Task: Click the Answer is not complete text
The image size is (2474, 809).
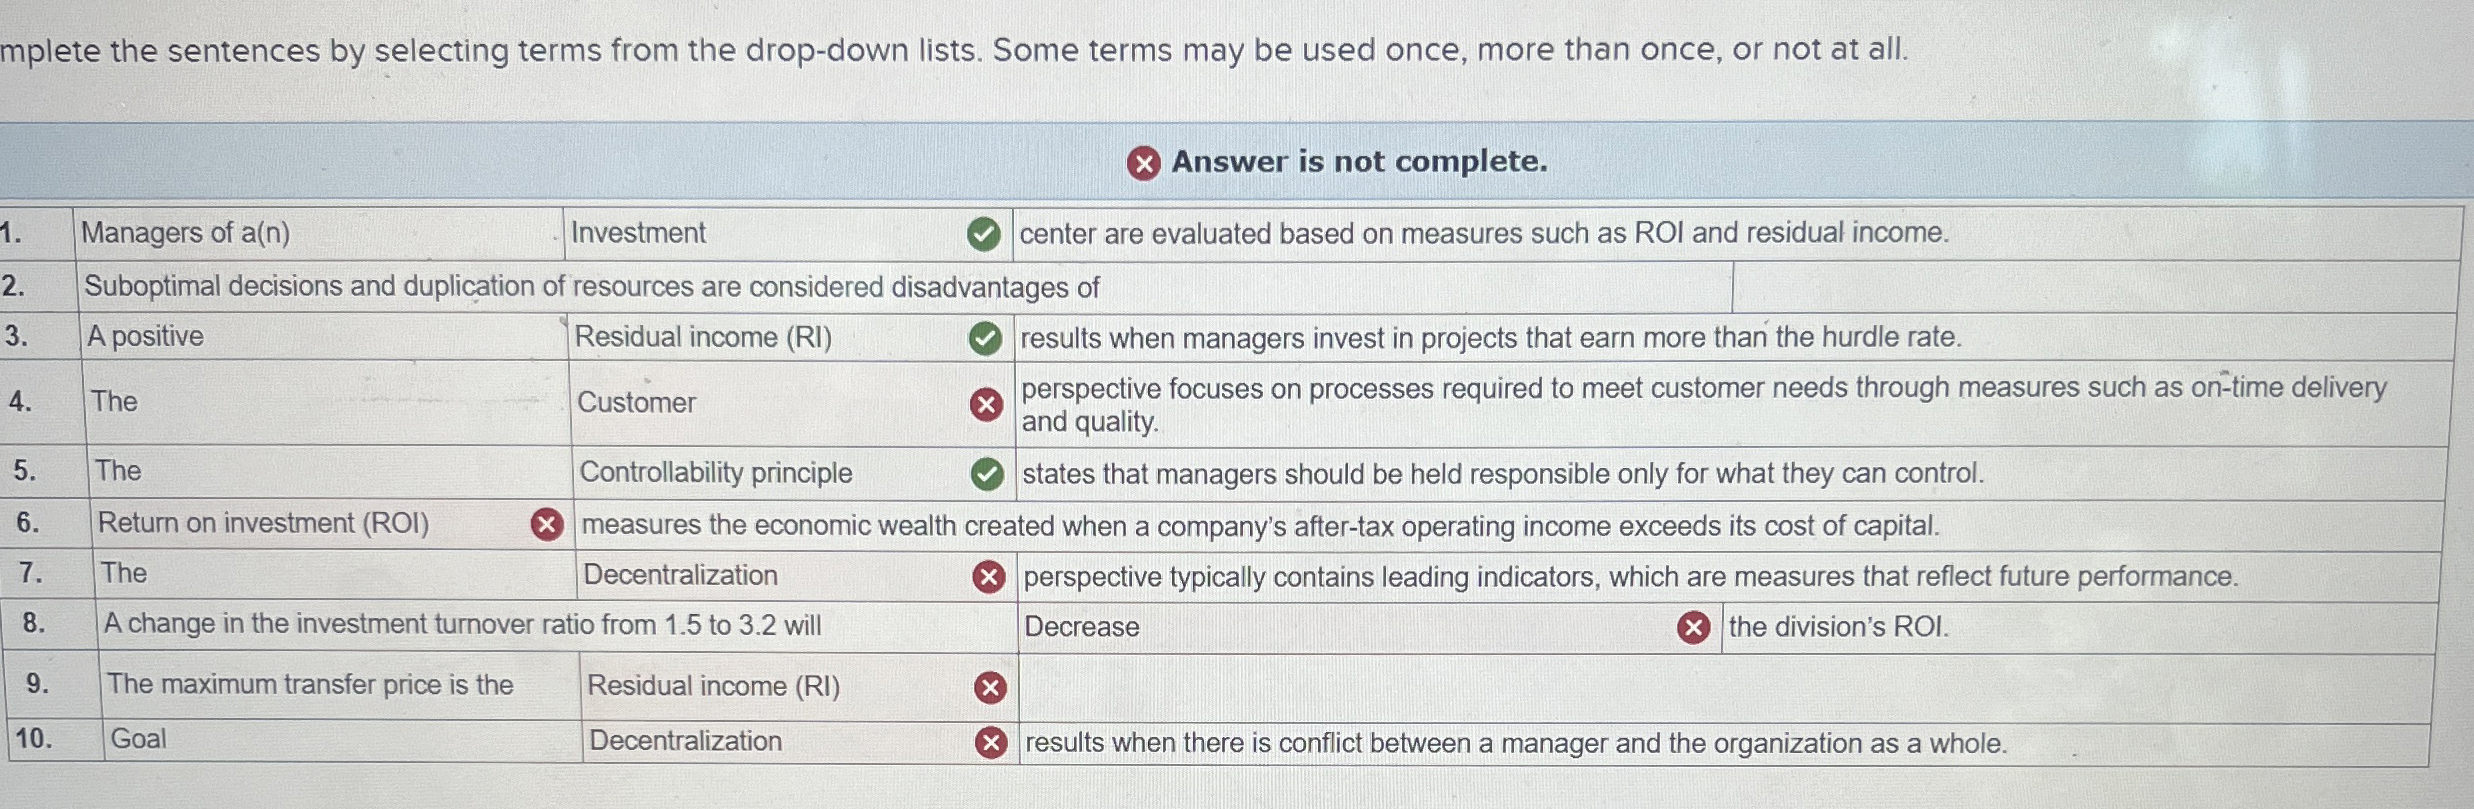Action: pos(1360,161)
